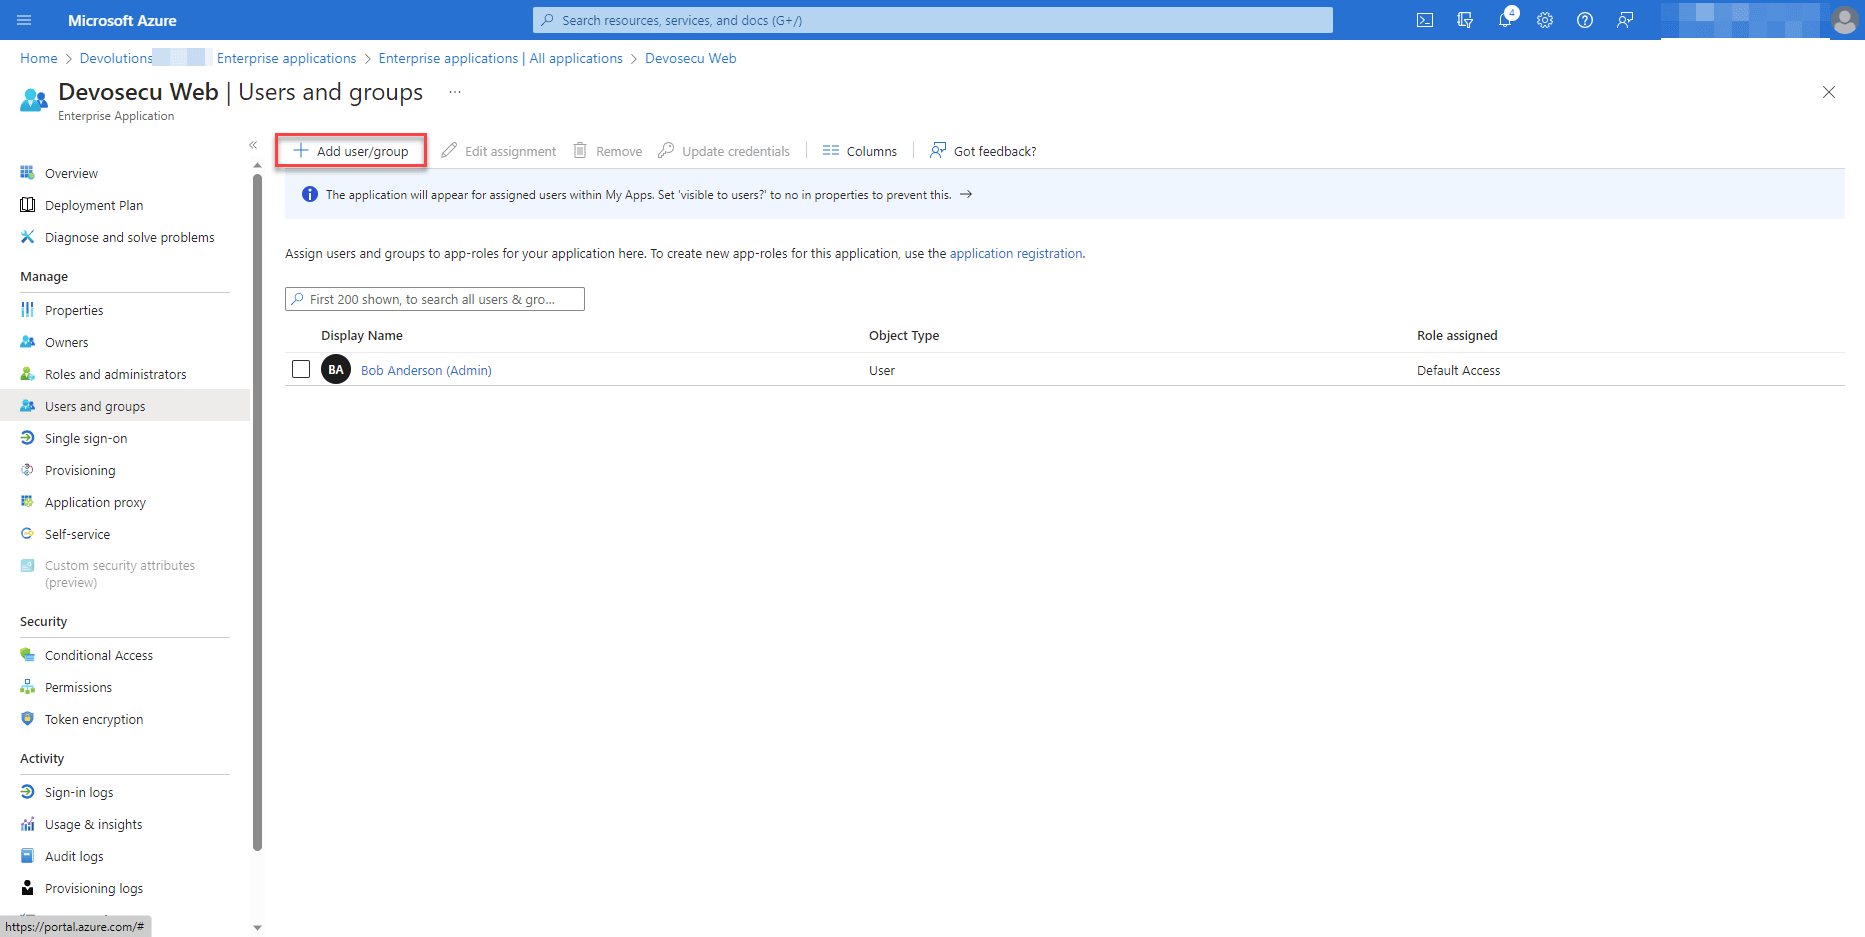Click the user account avatar

pos(1844,20)
